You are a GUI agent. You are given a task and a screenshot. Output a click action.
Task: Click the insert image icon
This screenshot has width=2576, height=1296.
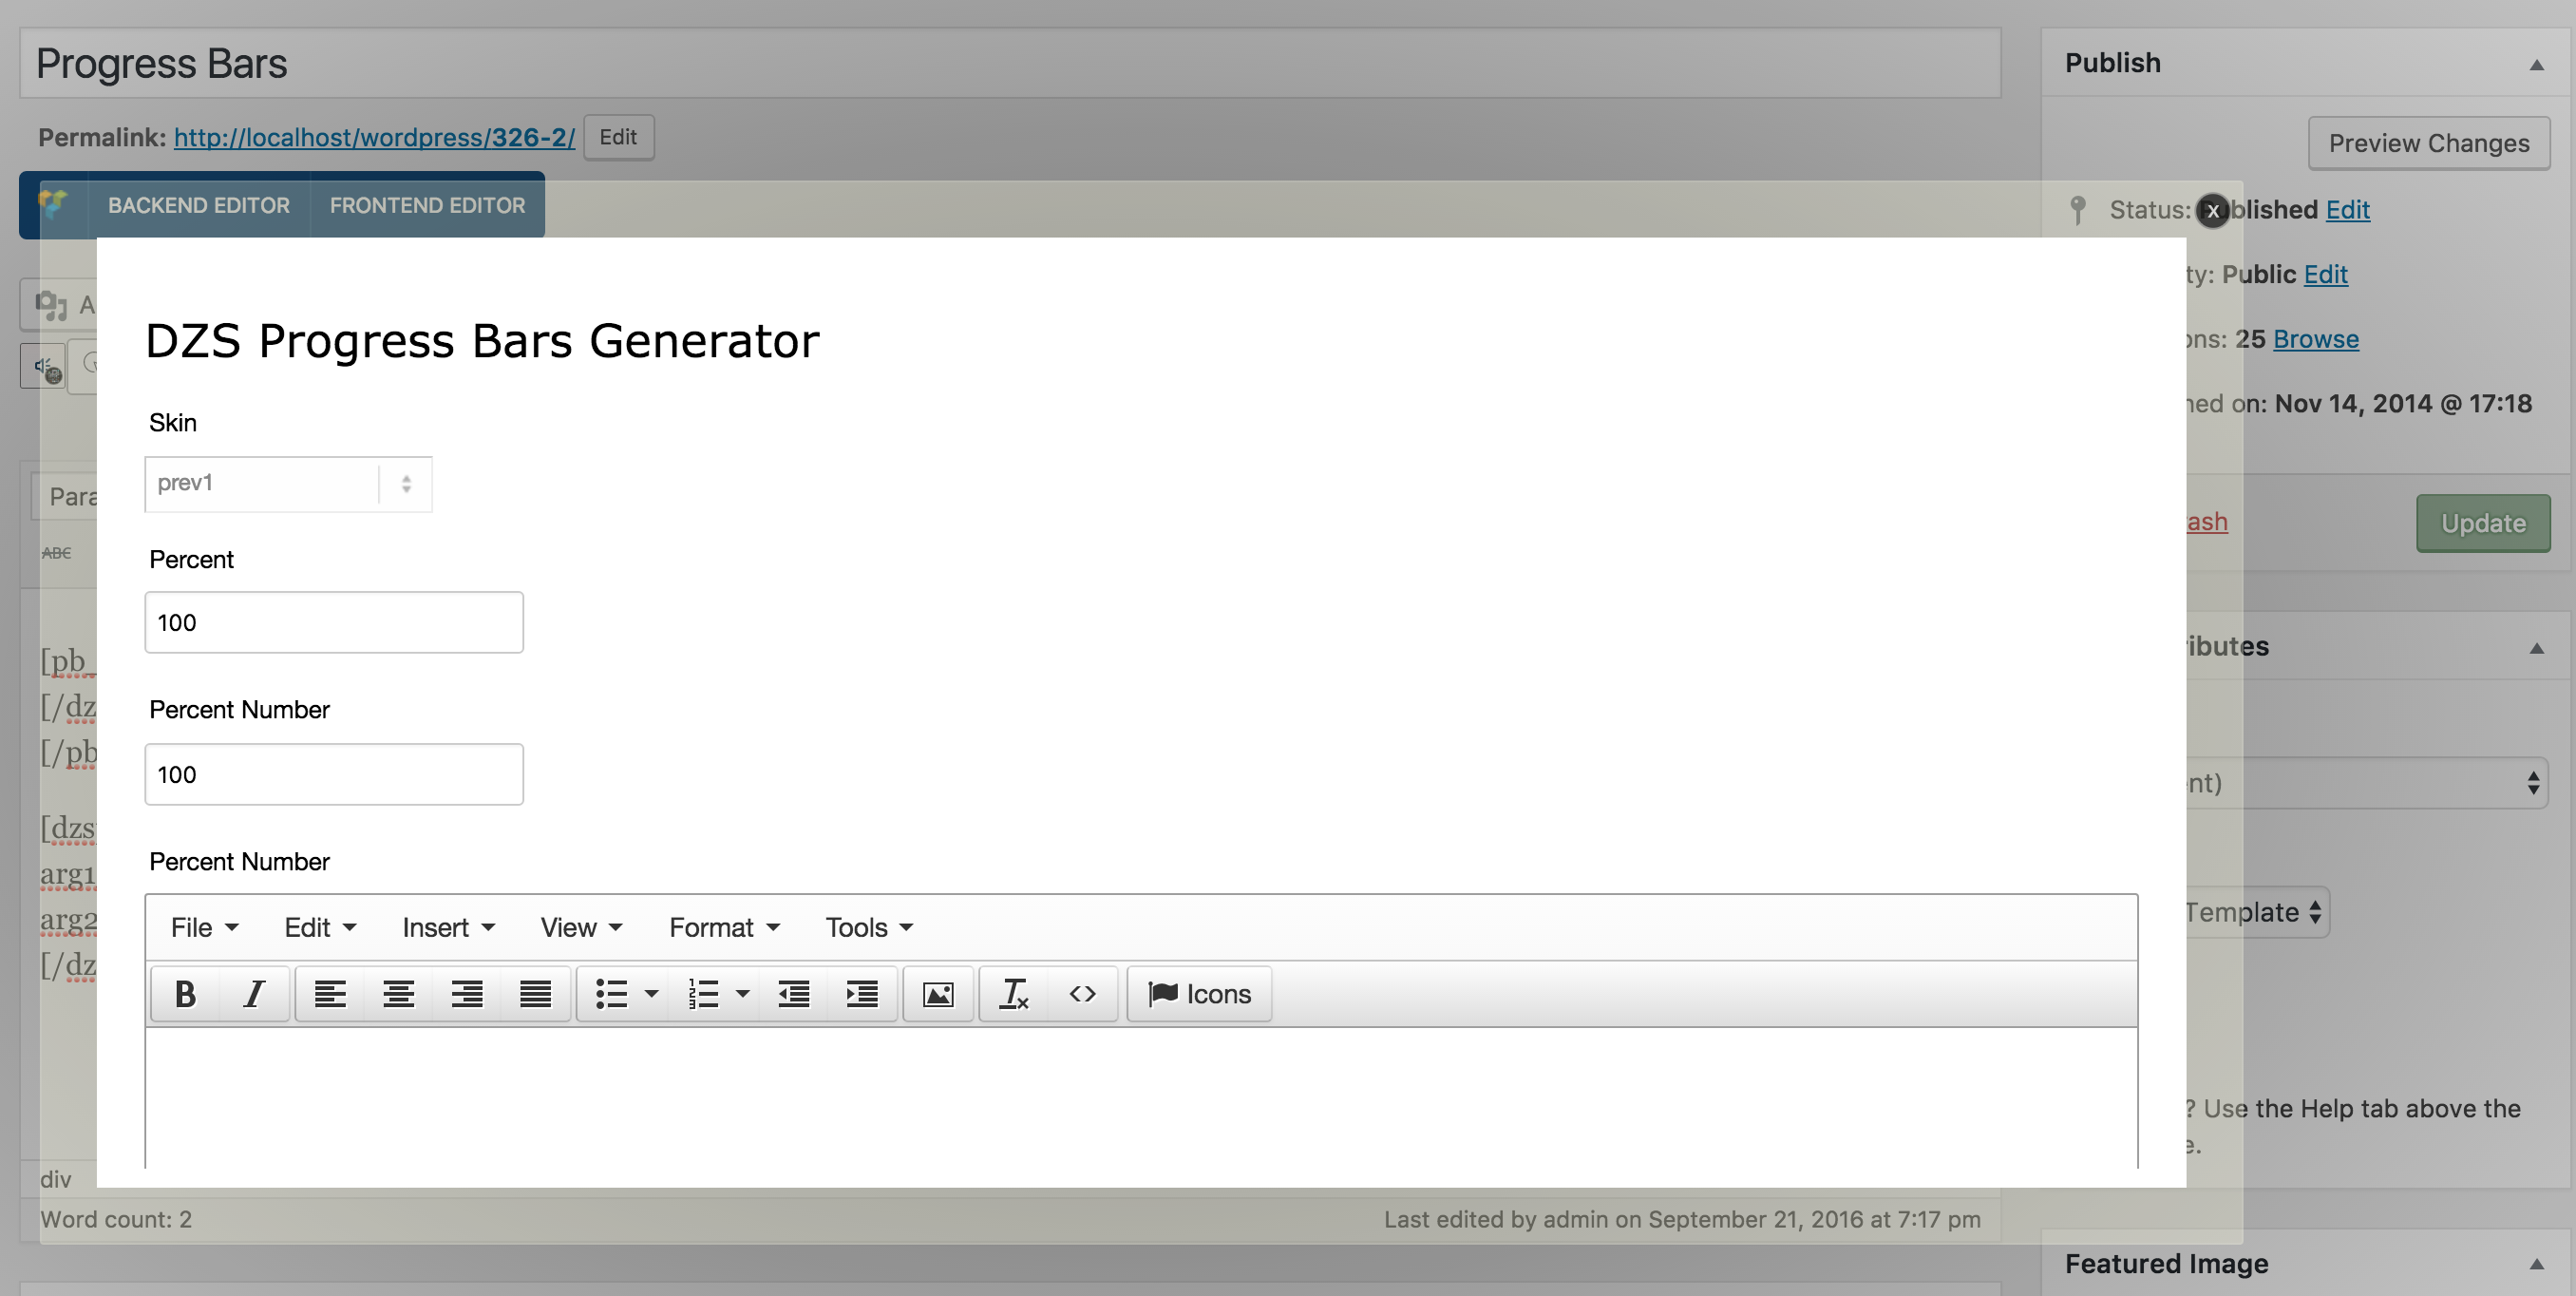[937, 994]
